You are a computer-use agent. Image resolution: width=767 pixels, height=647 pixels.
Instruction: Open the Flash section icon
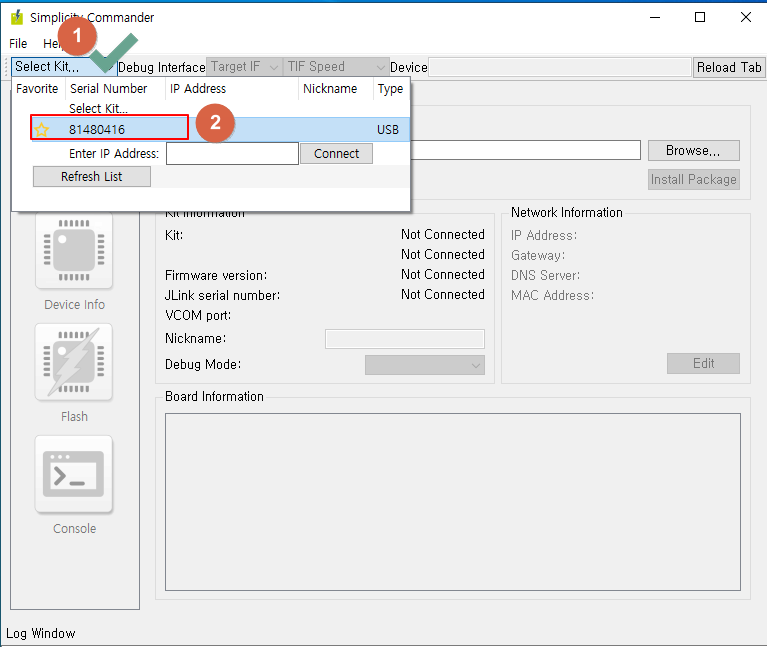coord(74,362)
